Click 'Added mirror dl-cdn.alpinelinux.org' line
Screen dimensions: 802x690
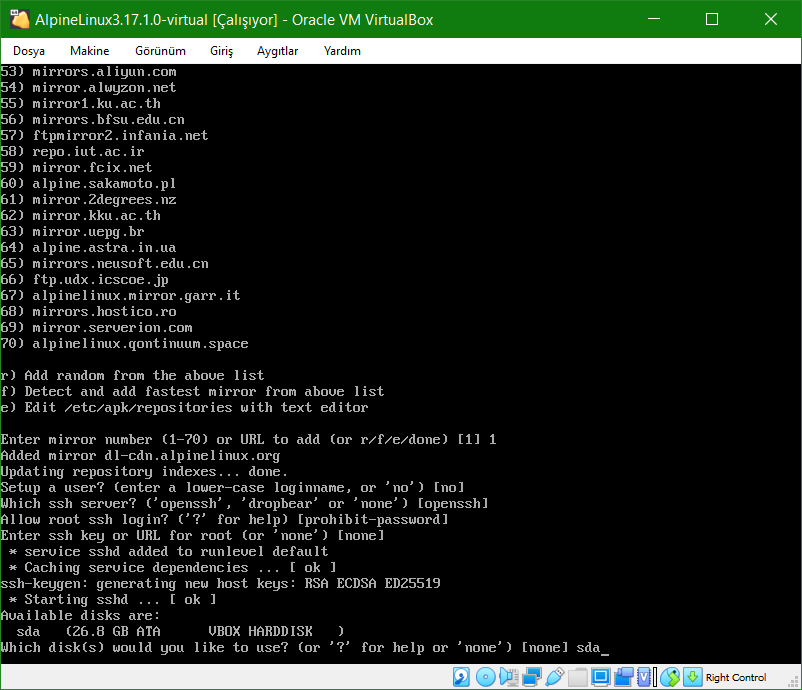(x=140, y=456)
